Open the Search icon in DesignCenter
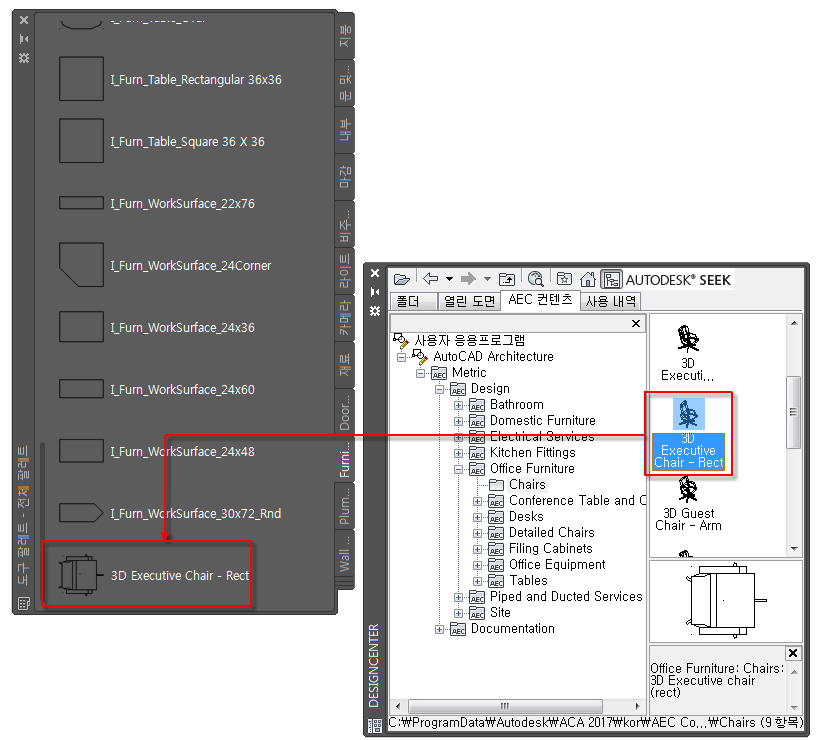819x740 pixels. click(535, 279)
